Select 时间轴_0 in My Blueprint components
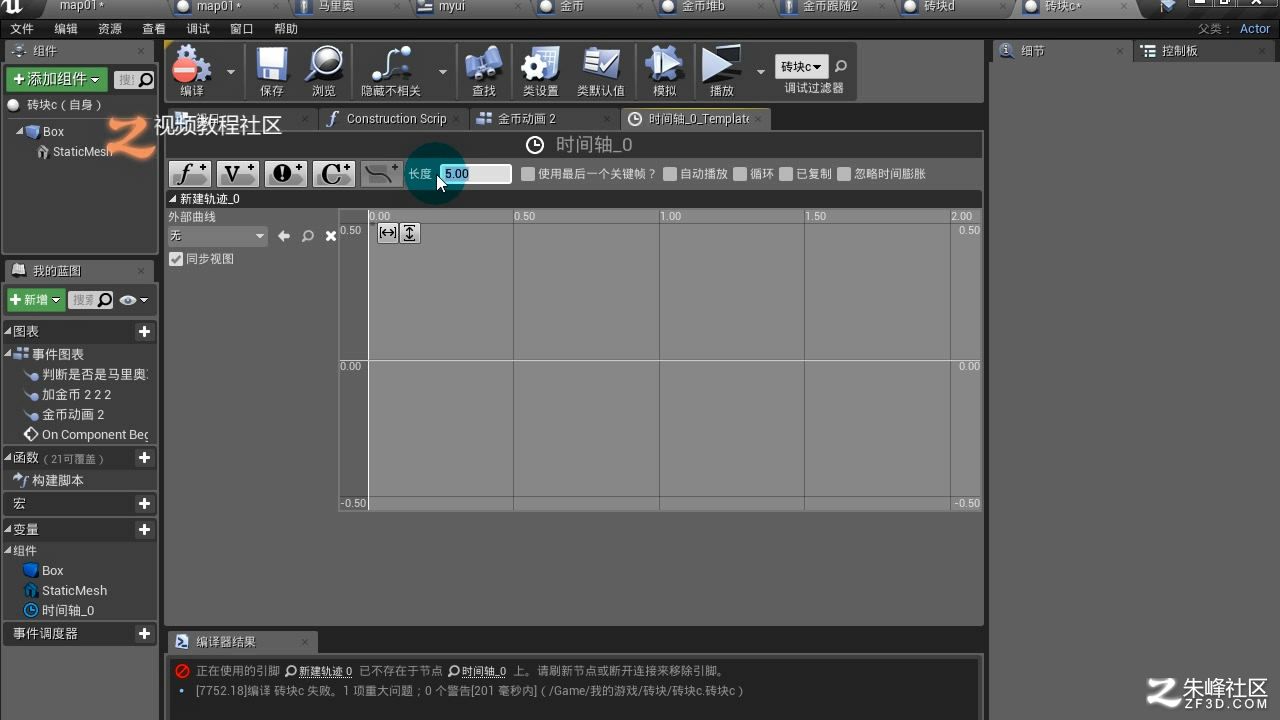The height and width of the screenshot is (720, 1280). pos(68,610)
